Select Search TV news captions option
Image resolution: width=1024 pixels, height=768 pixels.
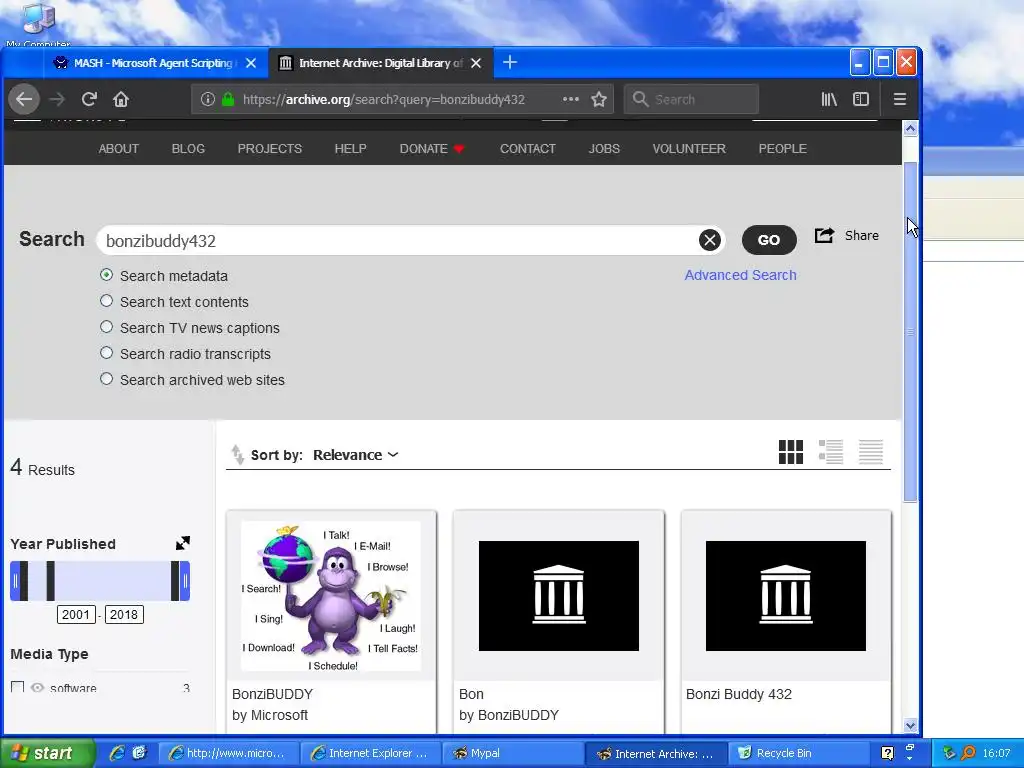pyautogui.click(x=106, y=327)
